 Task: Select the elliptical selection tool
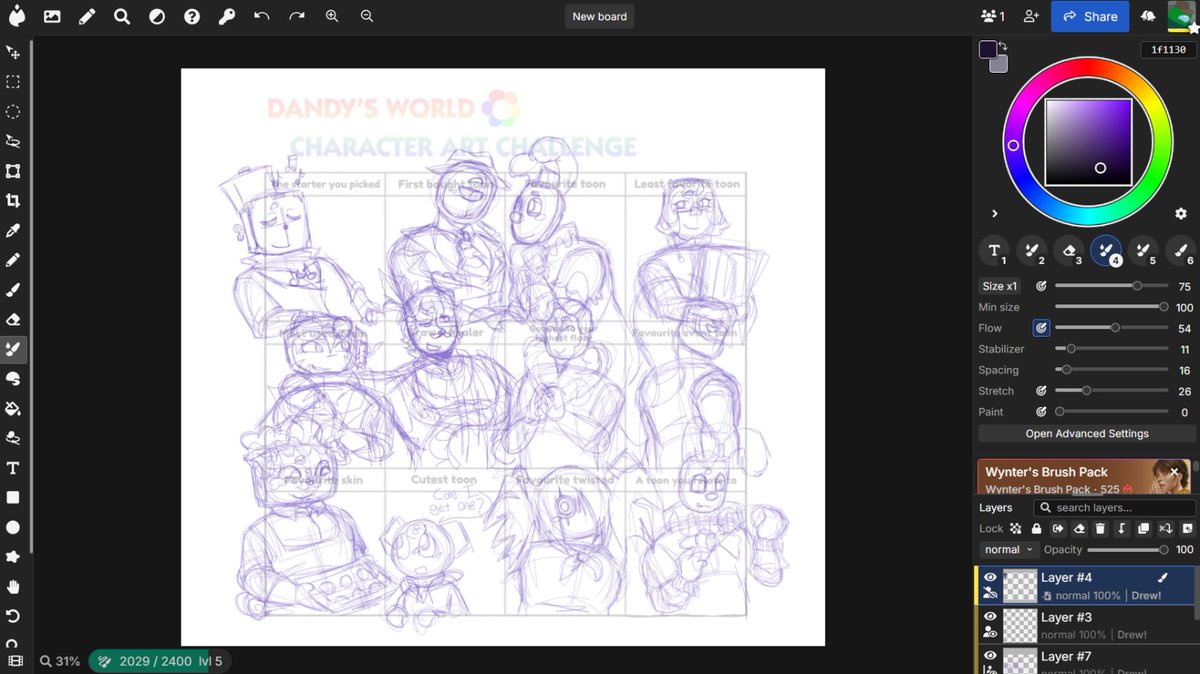pyautogui.click(x=13, y=111)
